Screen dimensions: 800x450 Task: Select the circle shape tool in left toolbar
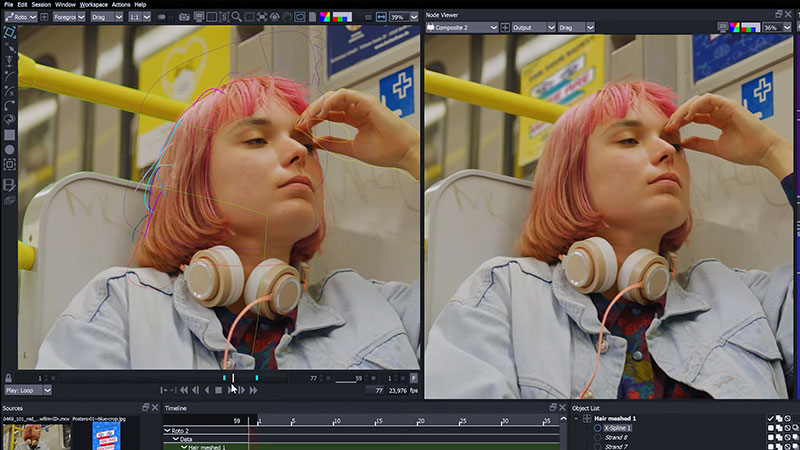[x=9, y=149]
